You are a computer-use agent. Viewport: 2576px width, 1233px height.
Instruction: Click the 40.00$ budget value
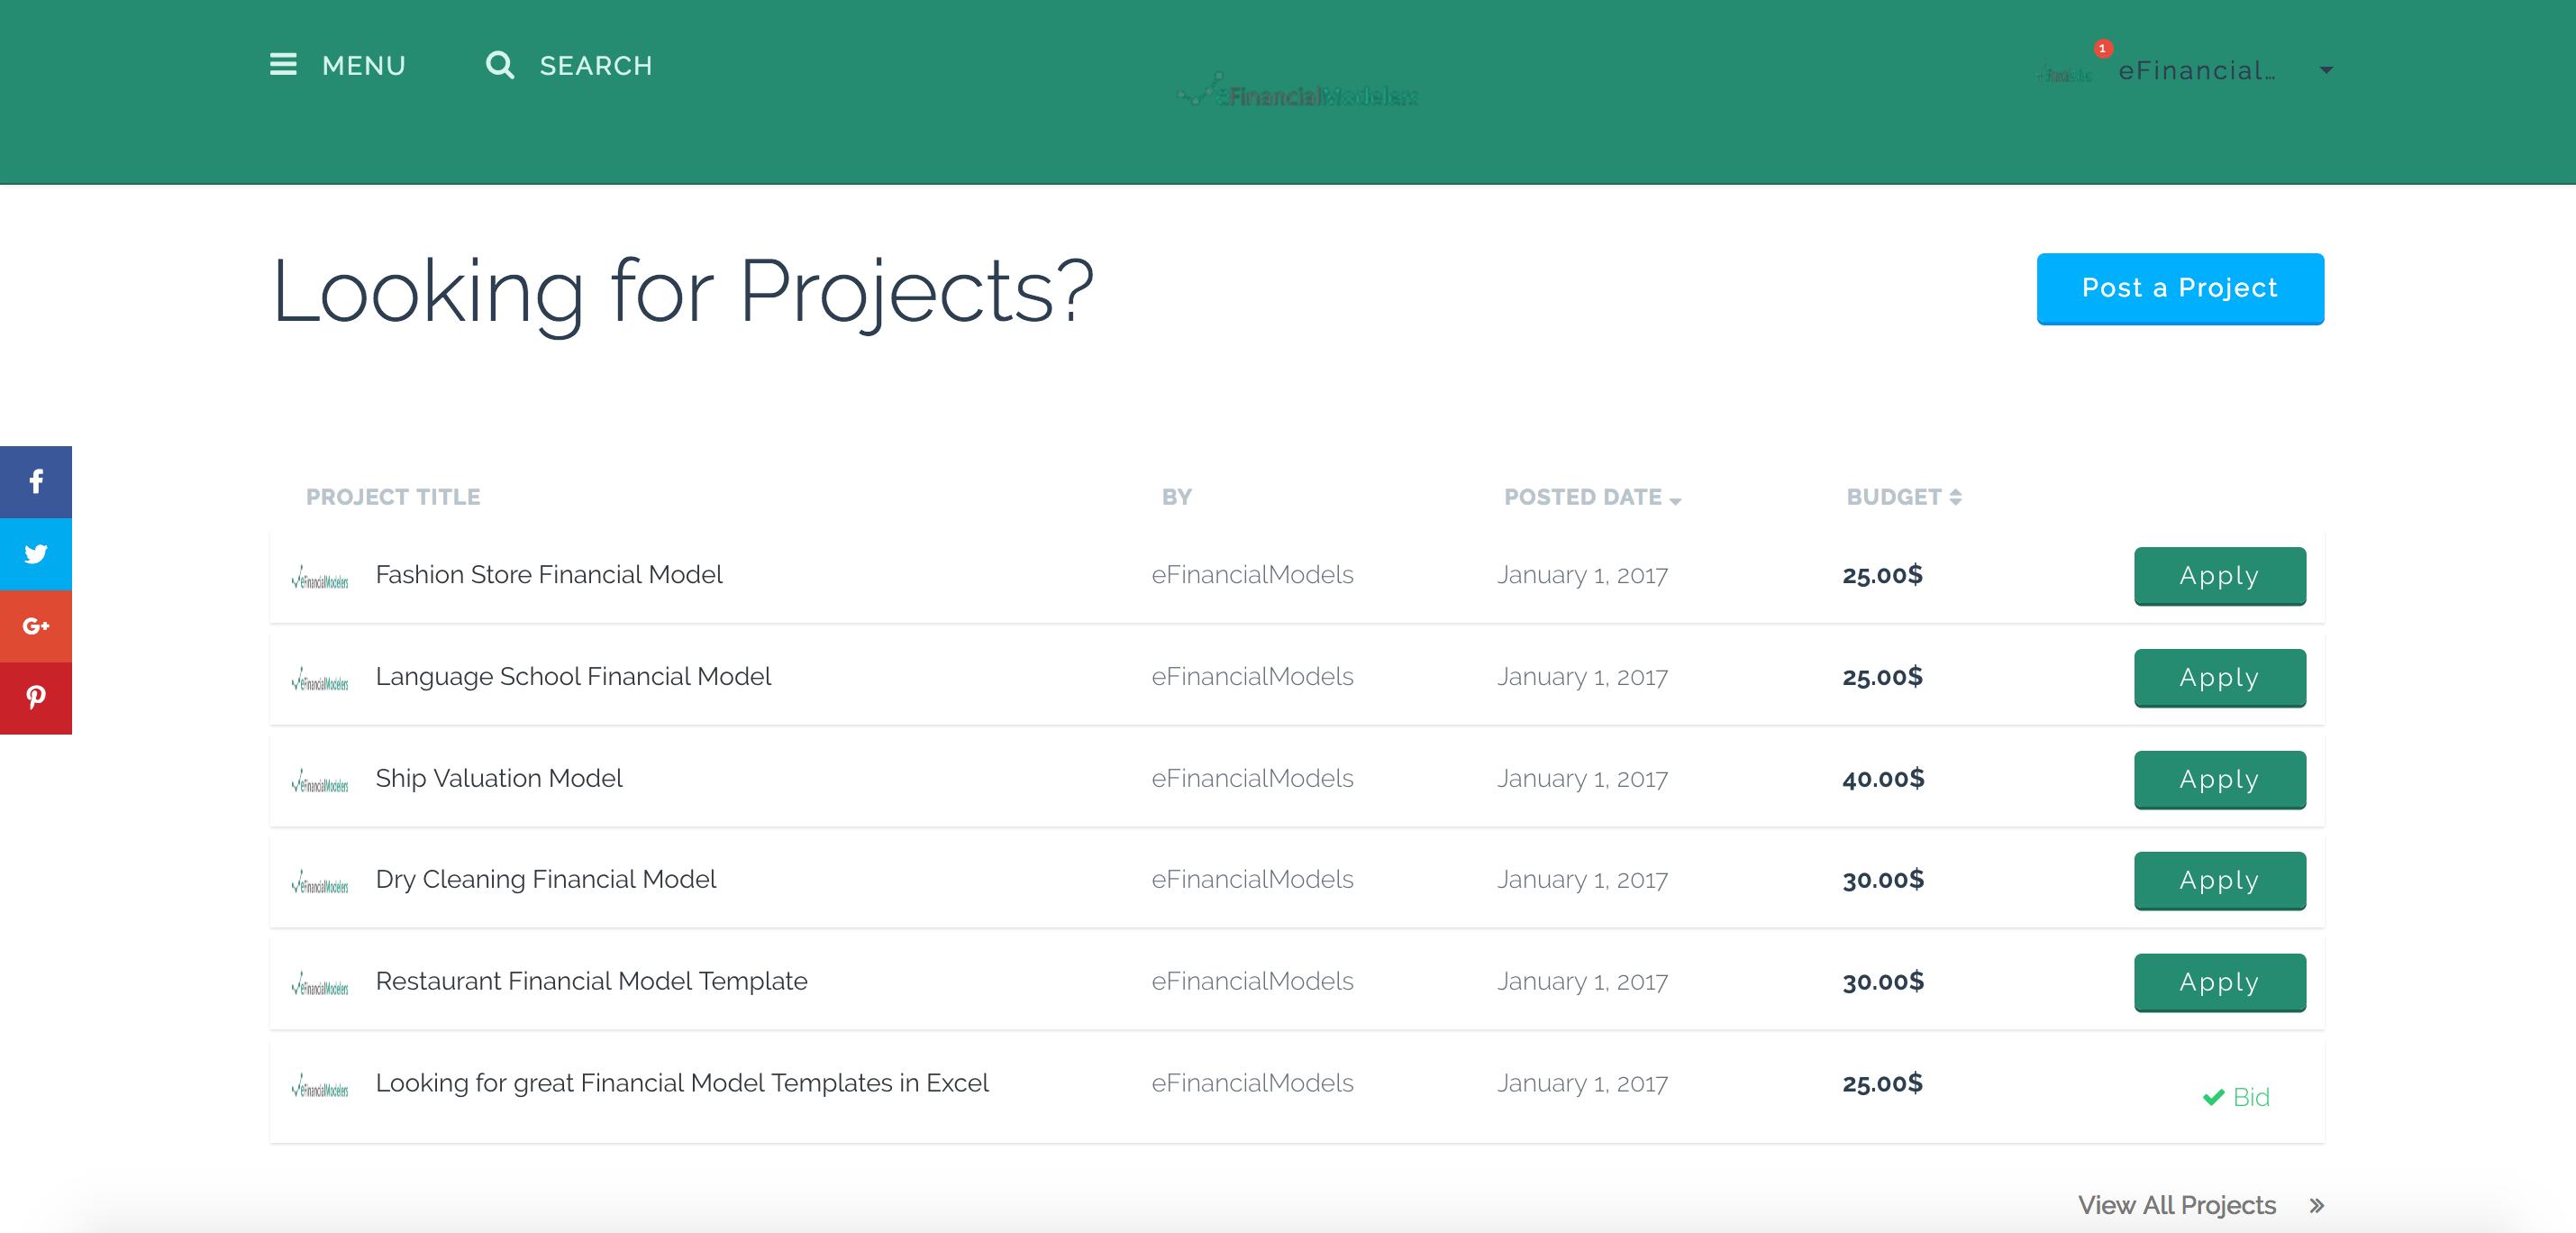(1883, 779)
